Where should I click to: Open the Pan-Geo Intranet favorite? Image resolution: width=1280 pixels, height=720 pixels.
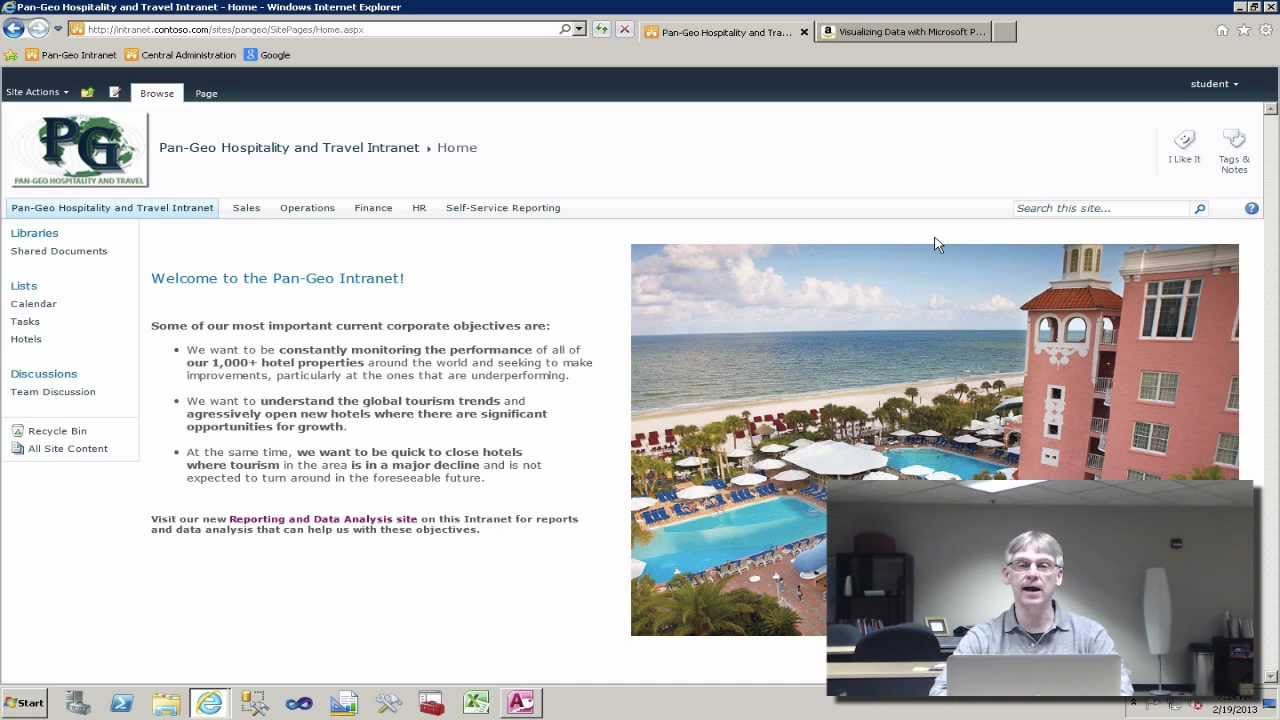tap(70, 55)
